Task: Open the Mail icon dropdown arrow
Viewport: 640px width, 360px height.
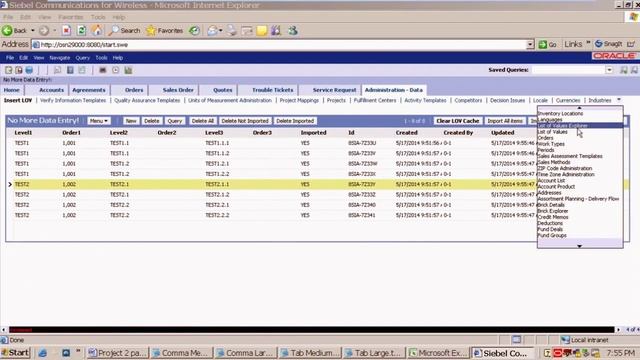Action: click(x=220, y=31)
